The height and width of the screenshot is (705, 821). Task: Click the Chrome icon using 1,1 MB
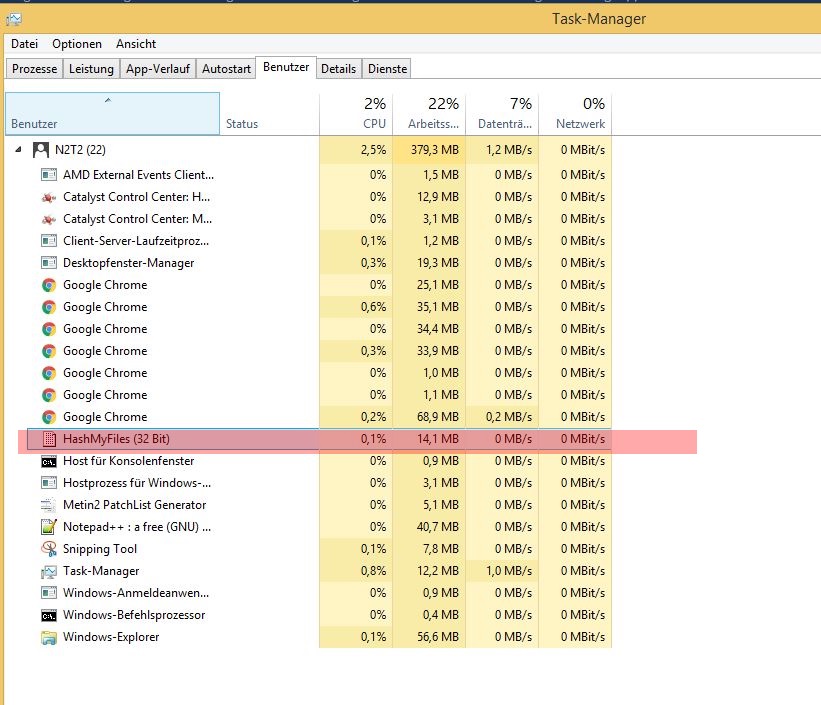point(49,395)
